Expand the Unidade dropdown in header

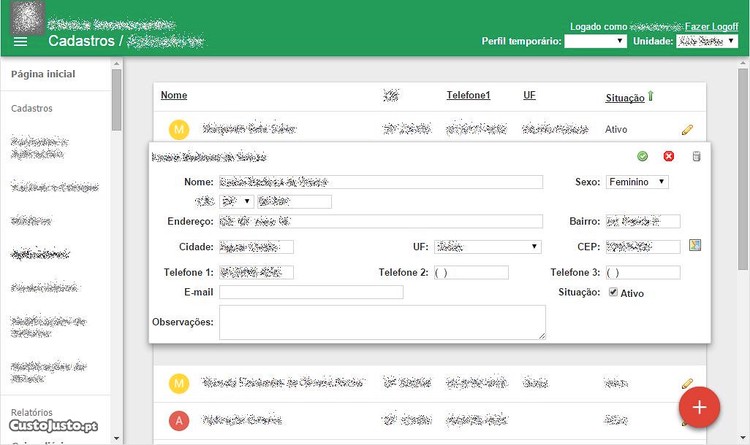(707, 41)
